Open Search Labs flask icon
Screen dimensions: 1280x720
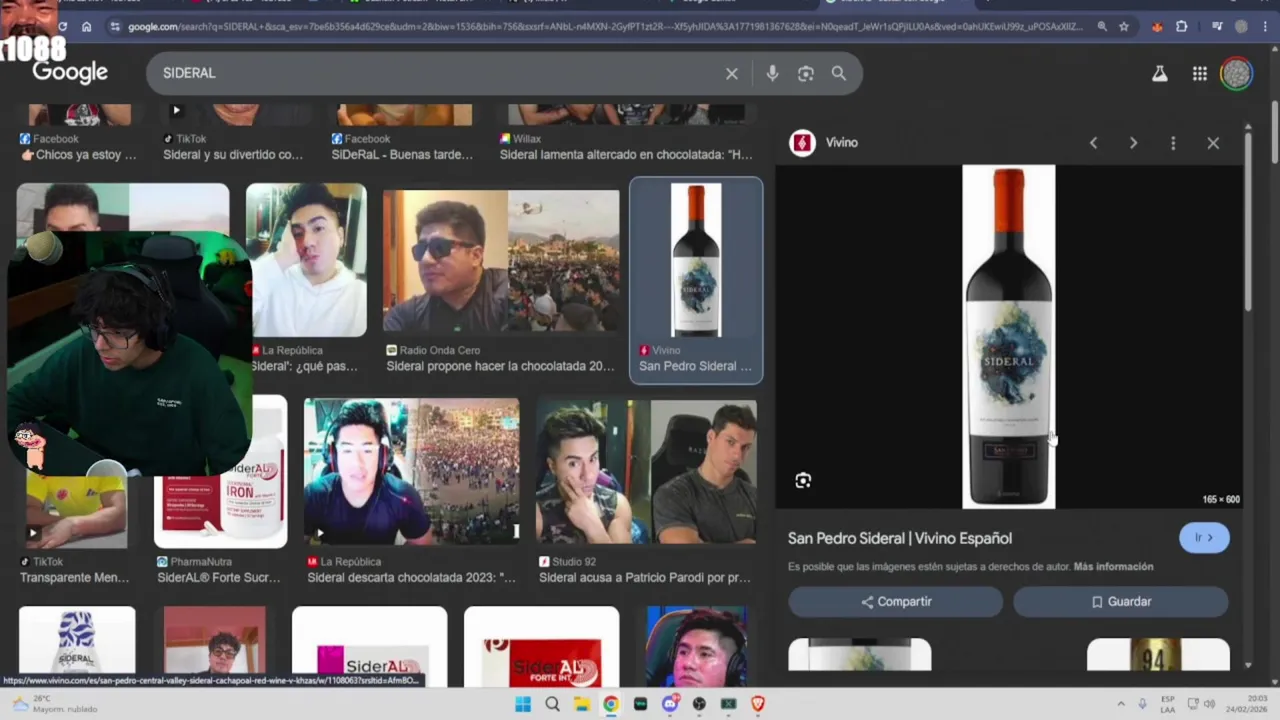1160,73
